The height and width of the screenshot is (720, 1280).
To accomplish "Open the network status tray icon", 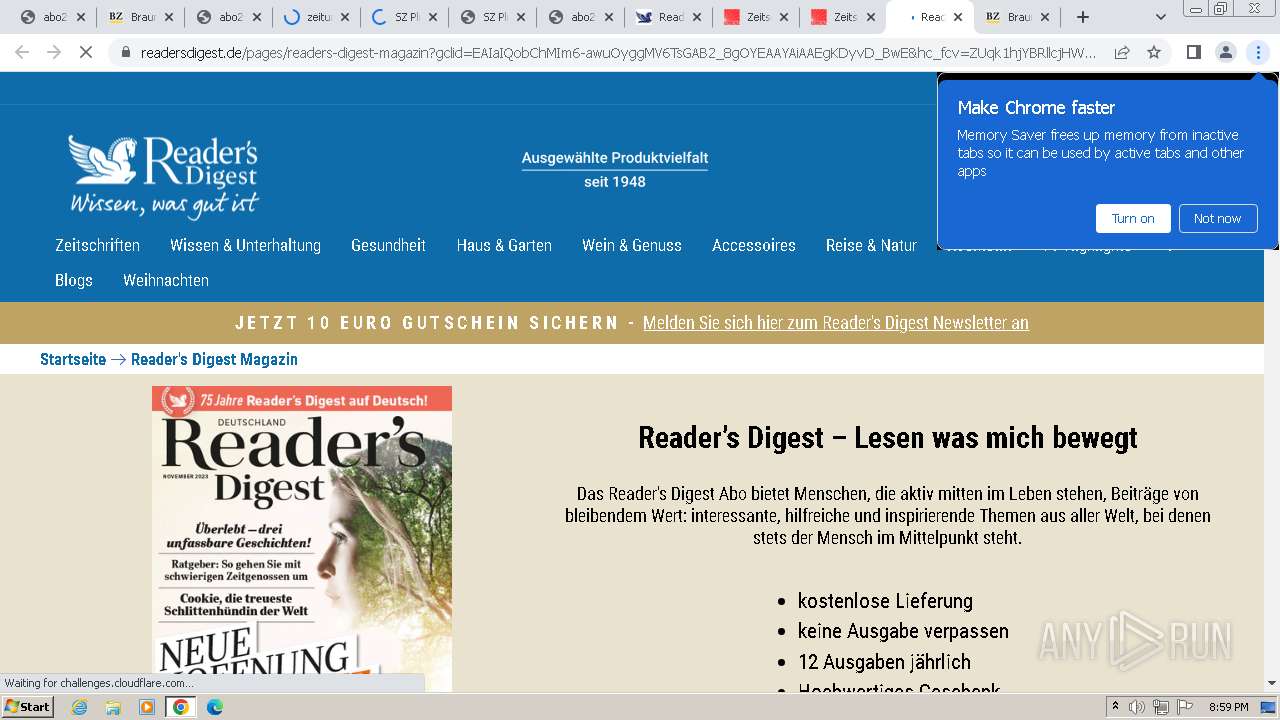I will 1161,707.
